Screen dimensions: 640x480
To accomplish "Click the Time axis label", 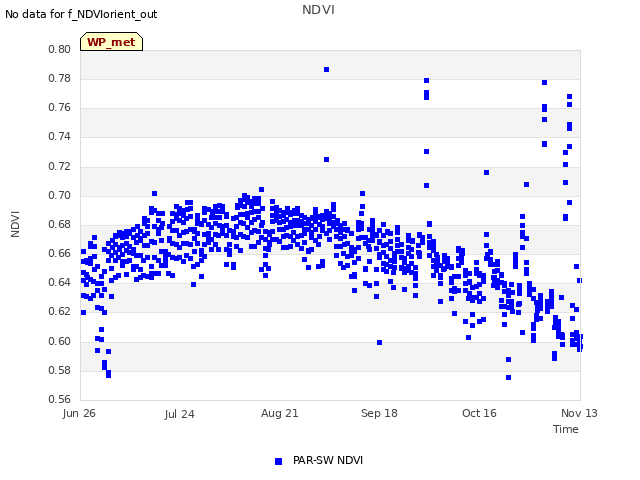I will pyautogui.click(x=566, y=429).
